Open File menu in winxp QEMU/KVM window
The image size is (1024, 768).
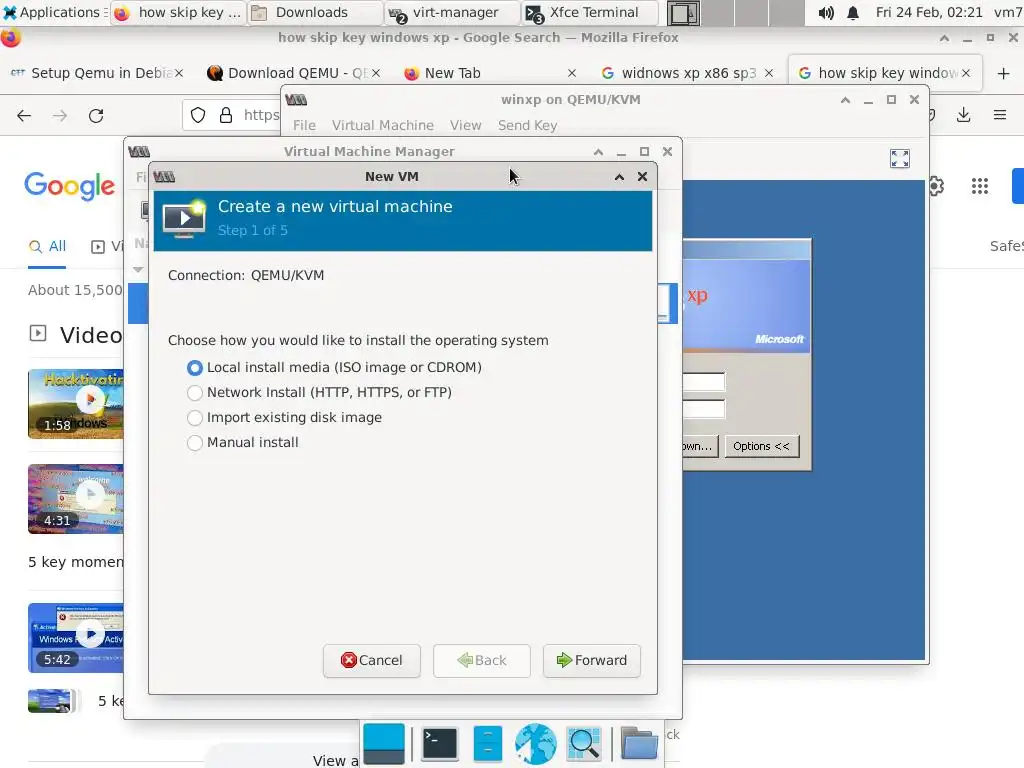[304, 125]
